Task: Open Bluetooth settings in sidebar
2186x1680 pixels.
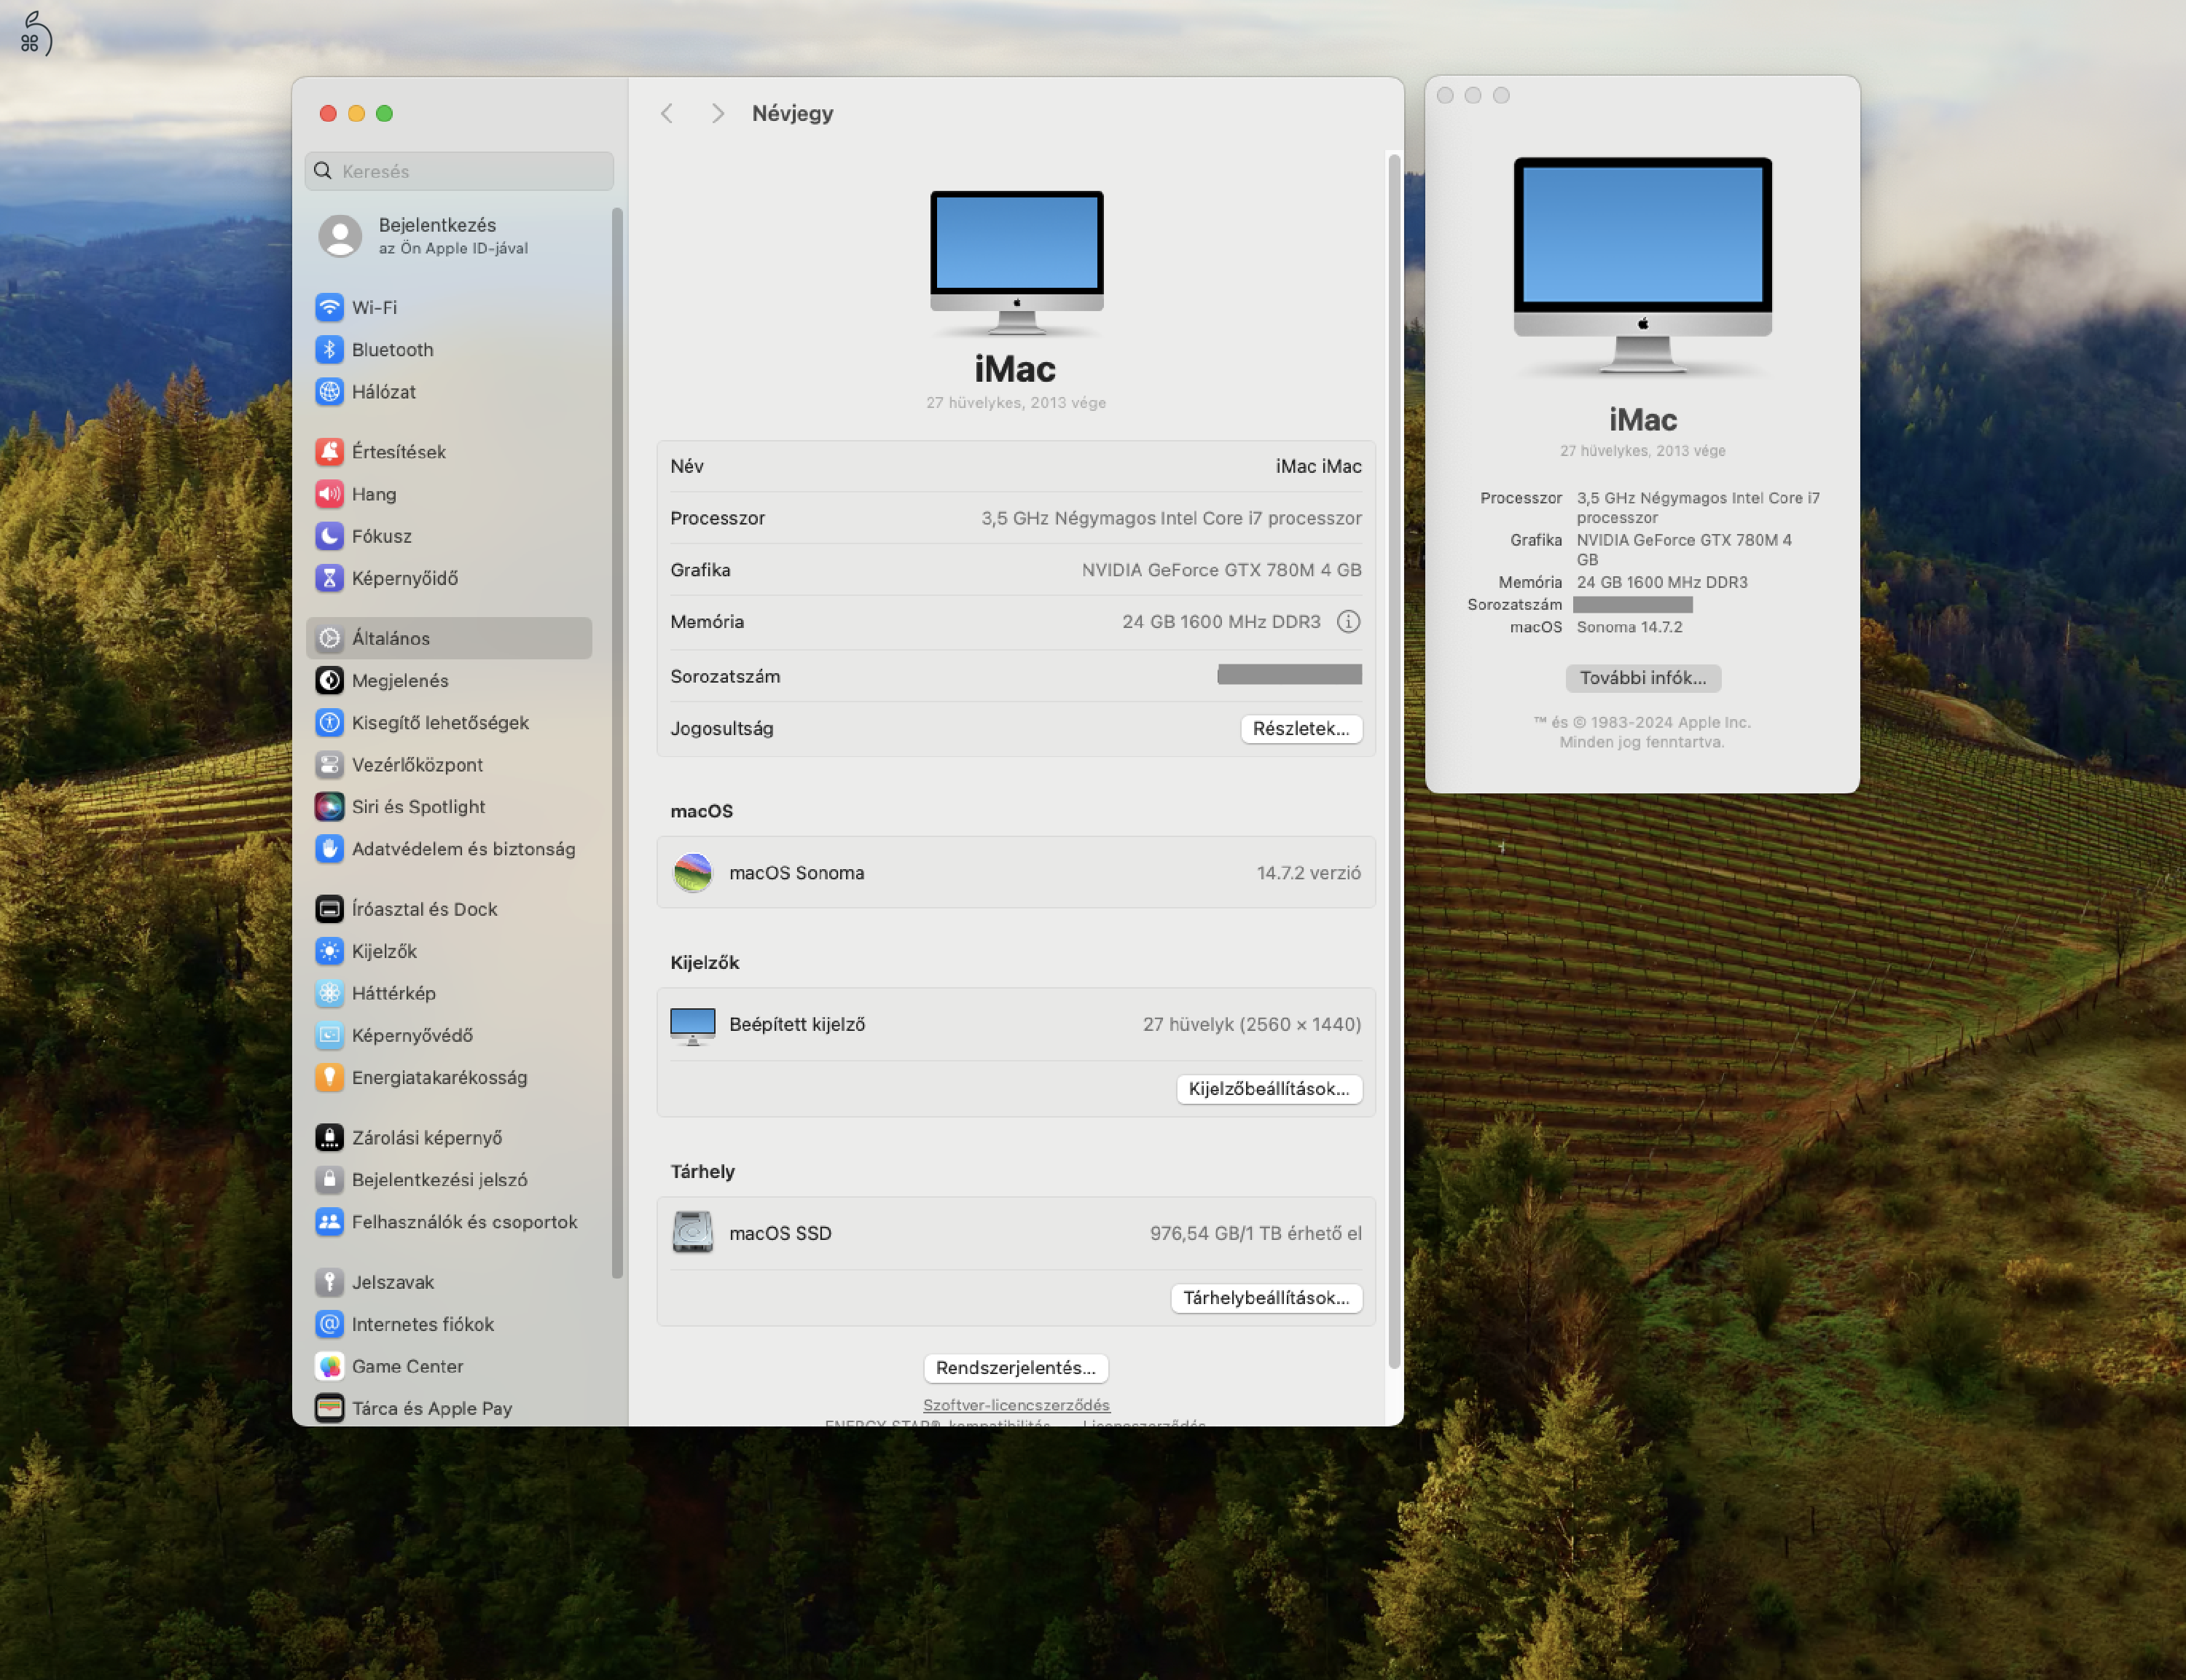Action: [x=449, y=349]
